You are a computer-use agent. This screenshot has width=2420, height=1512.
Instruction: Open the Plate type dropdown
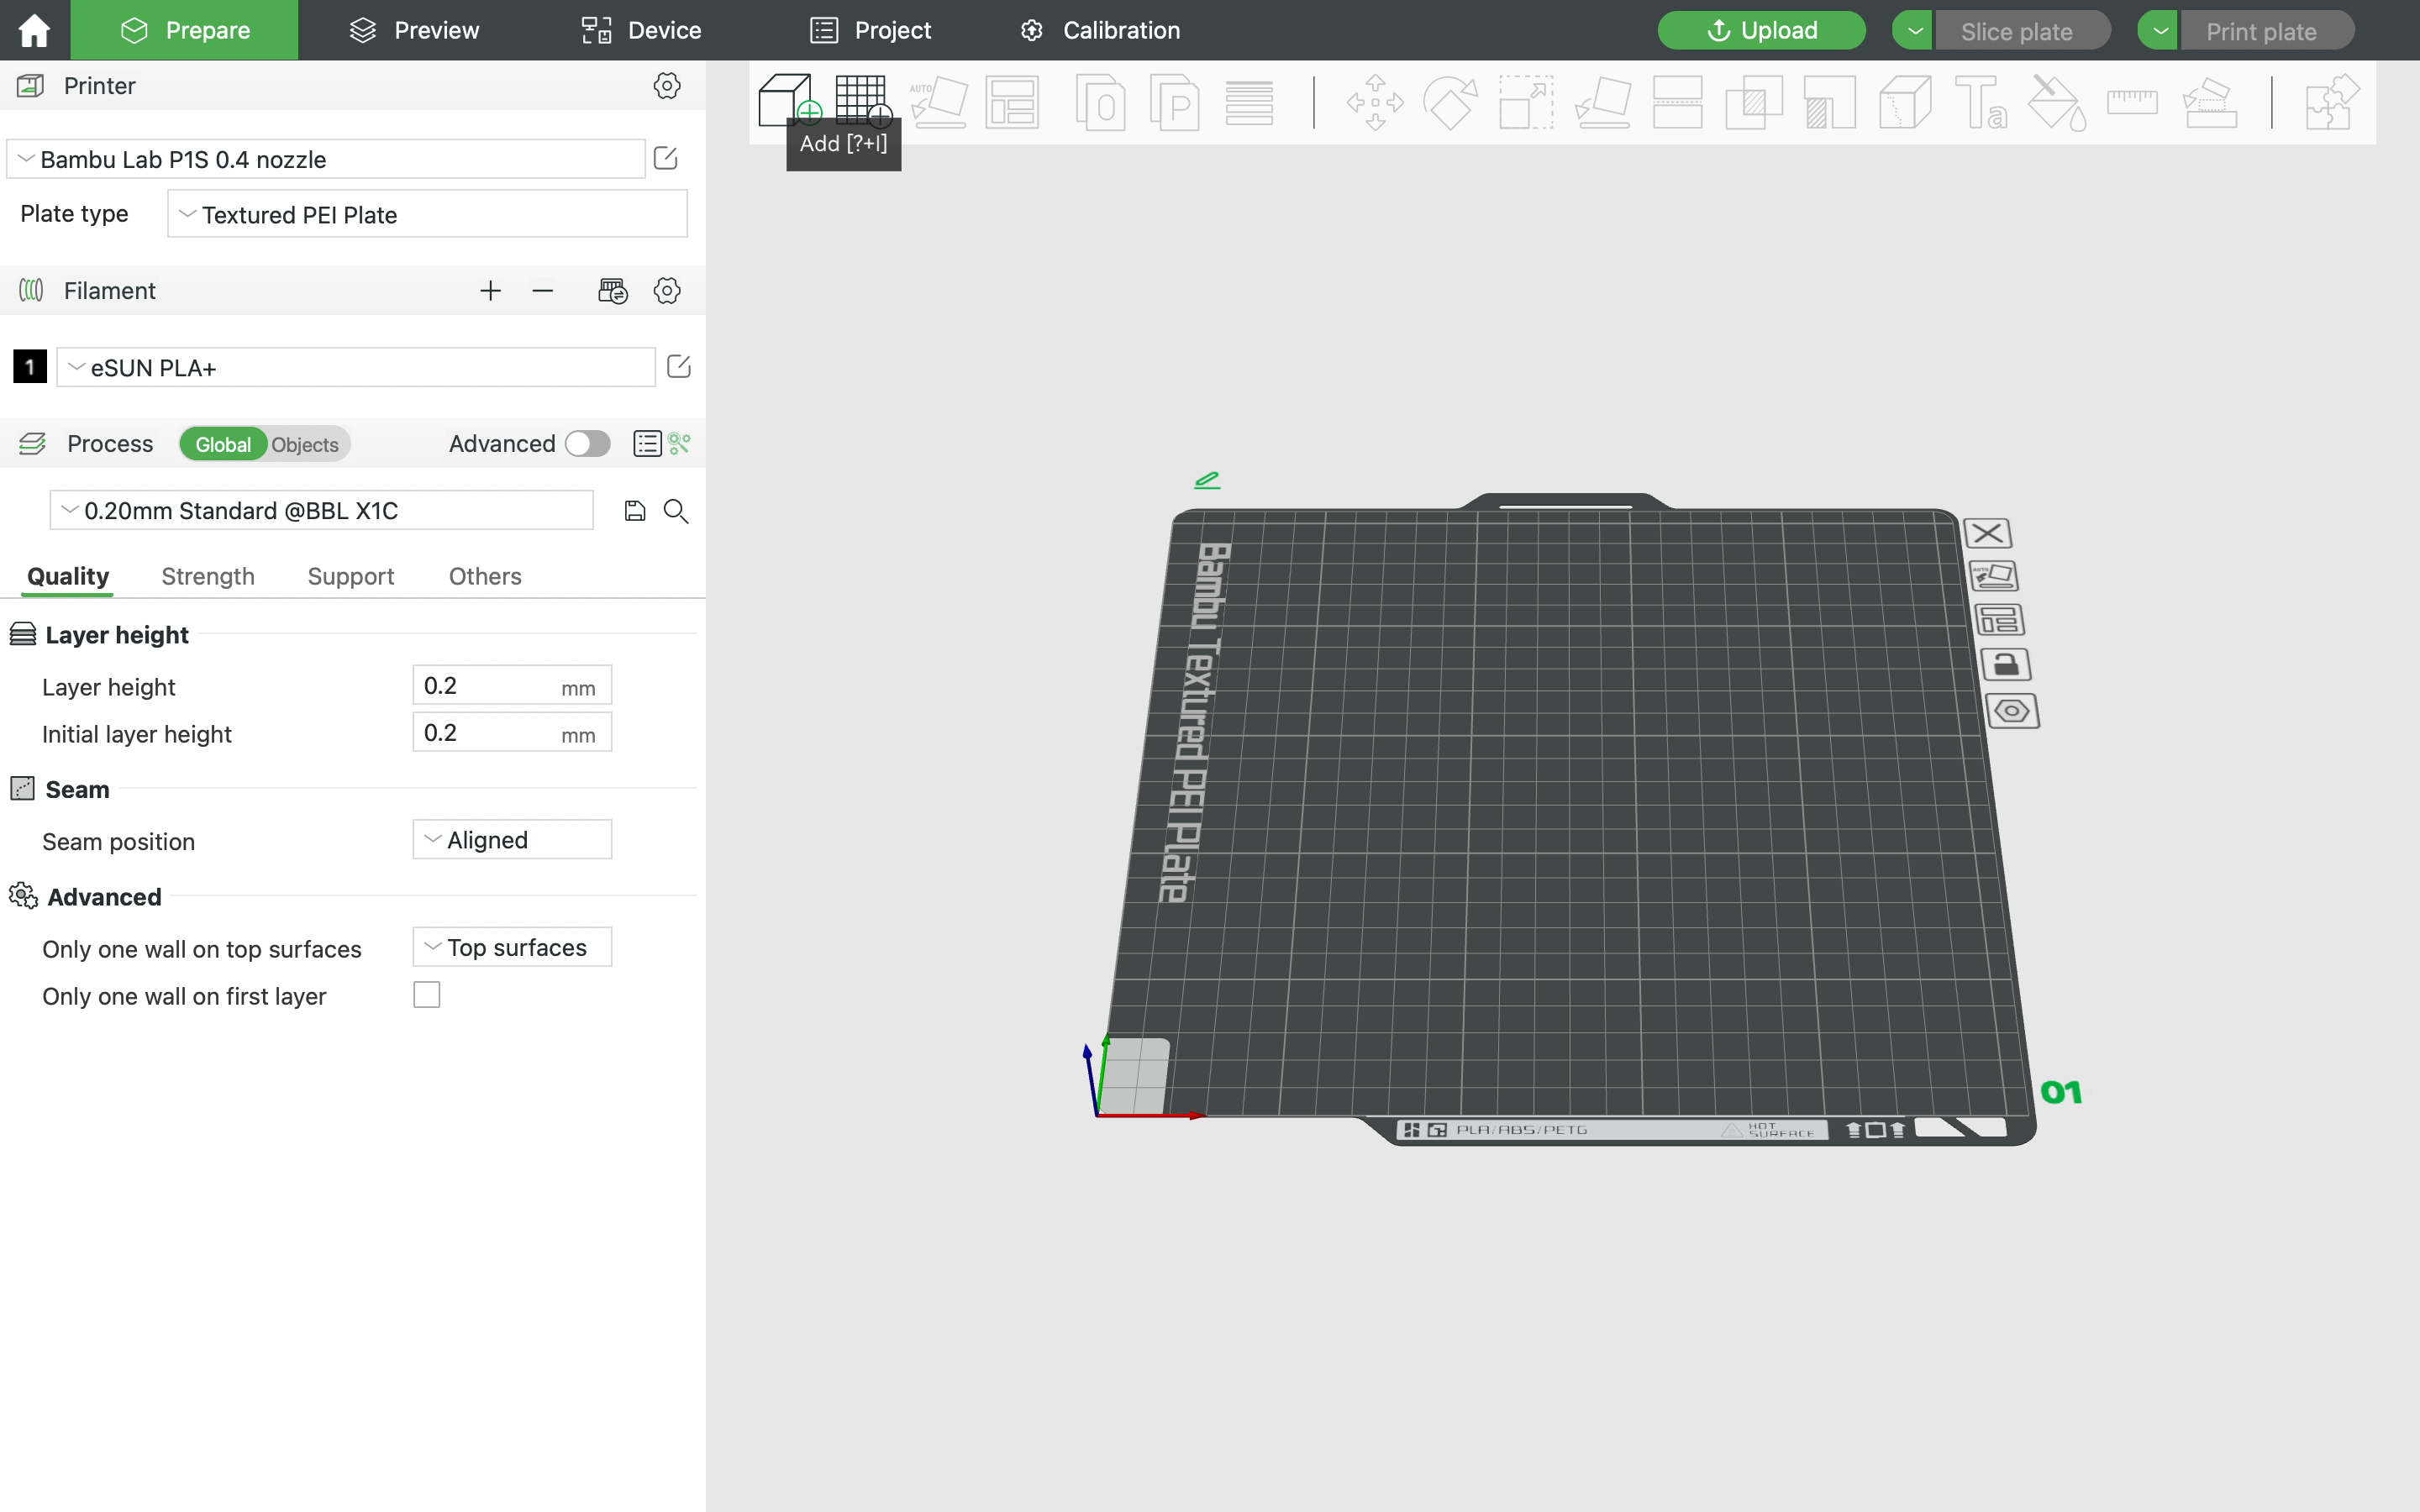[427, 214]
